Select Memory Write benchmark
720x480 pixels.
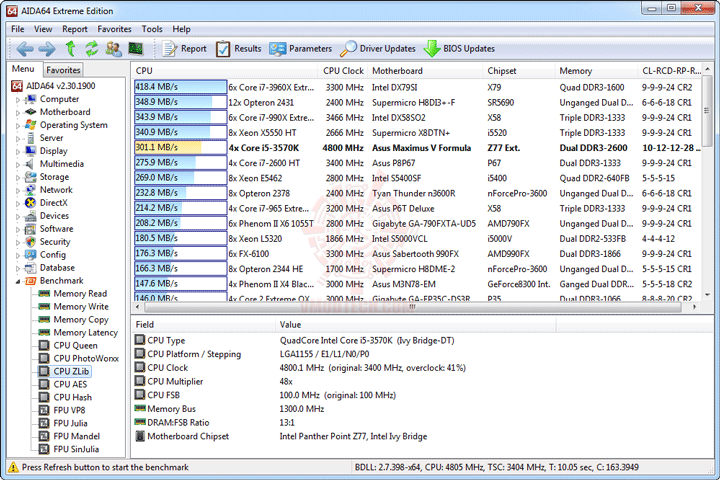point(81,306)
